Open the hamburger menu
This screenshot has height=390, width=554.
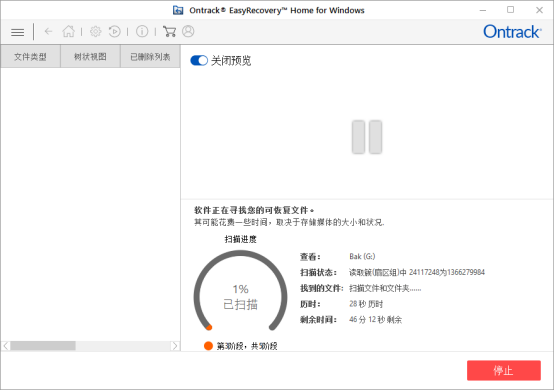coord(18,32)
